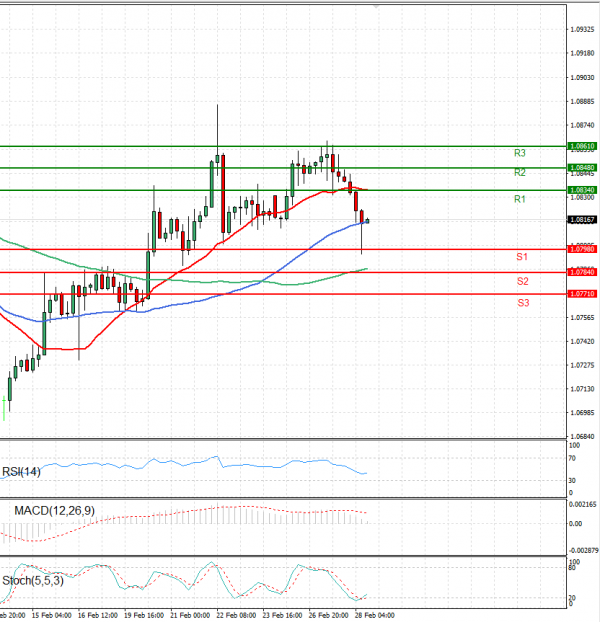
Task: Click the 1.07565 price axis value
Action: (582, 318)
